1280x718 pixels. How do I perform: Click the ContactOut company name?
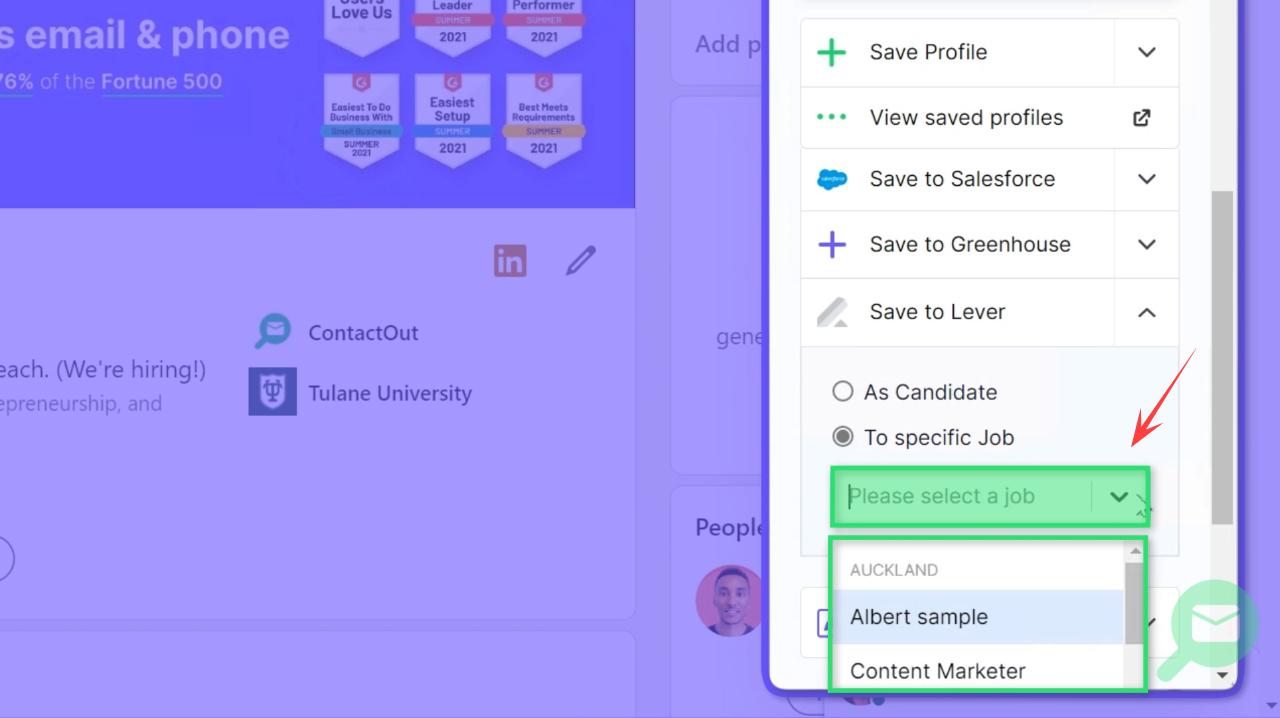click(x=363, y=333)
